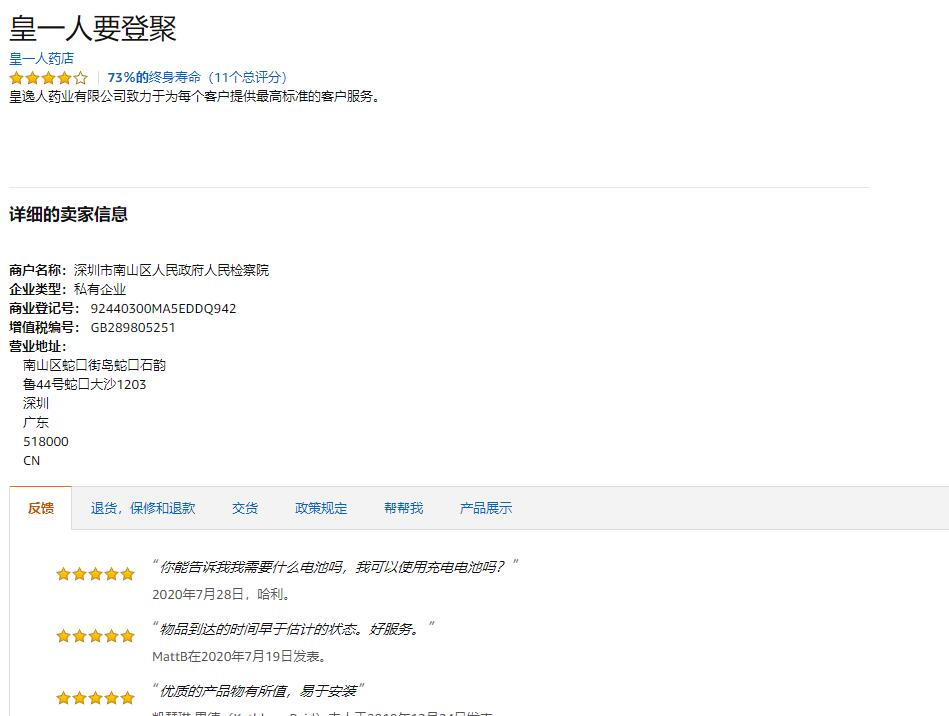Select the city text 深圳 in the address

pos(36,403)
